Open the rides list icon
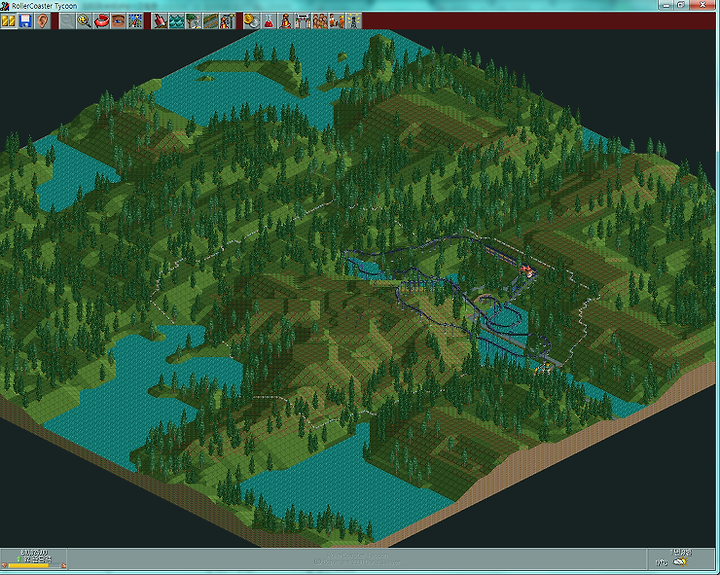The image size is (720, 575). point(286,21)
